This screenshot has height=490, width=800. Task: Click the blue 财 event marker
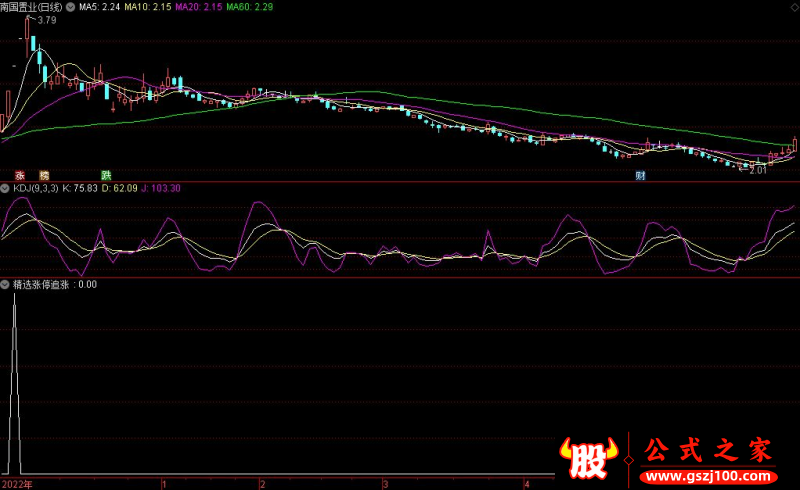coord(640,176)
